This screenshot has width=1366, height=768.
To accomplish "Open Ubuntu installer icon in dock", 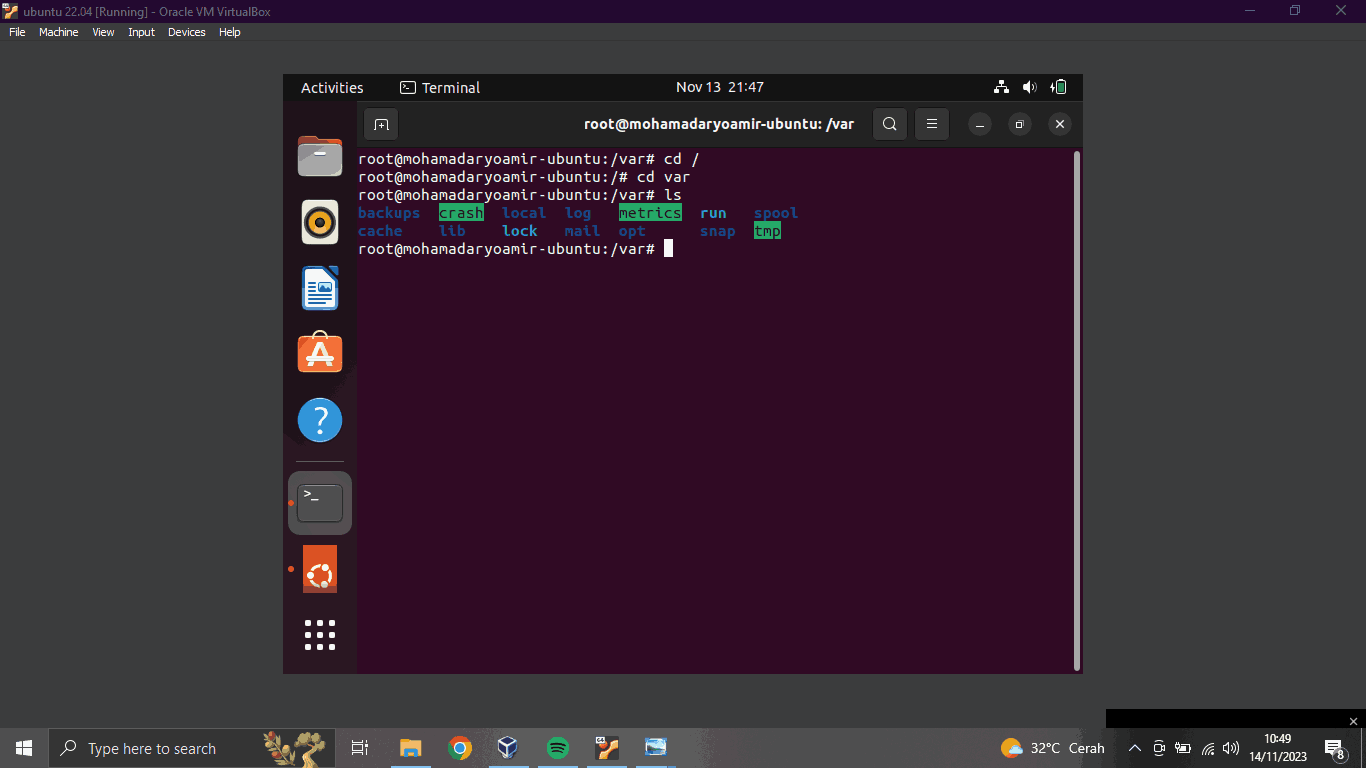I will (320, 569).
